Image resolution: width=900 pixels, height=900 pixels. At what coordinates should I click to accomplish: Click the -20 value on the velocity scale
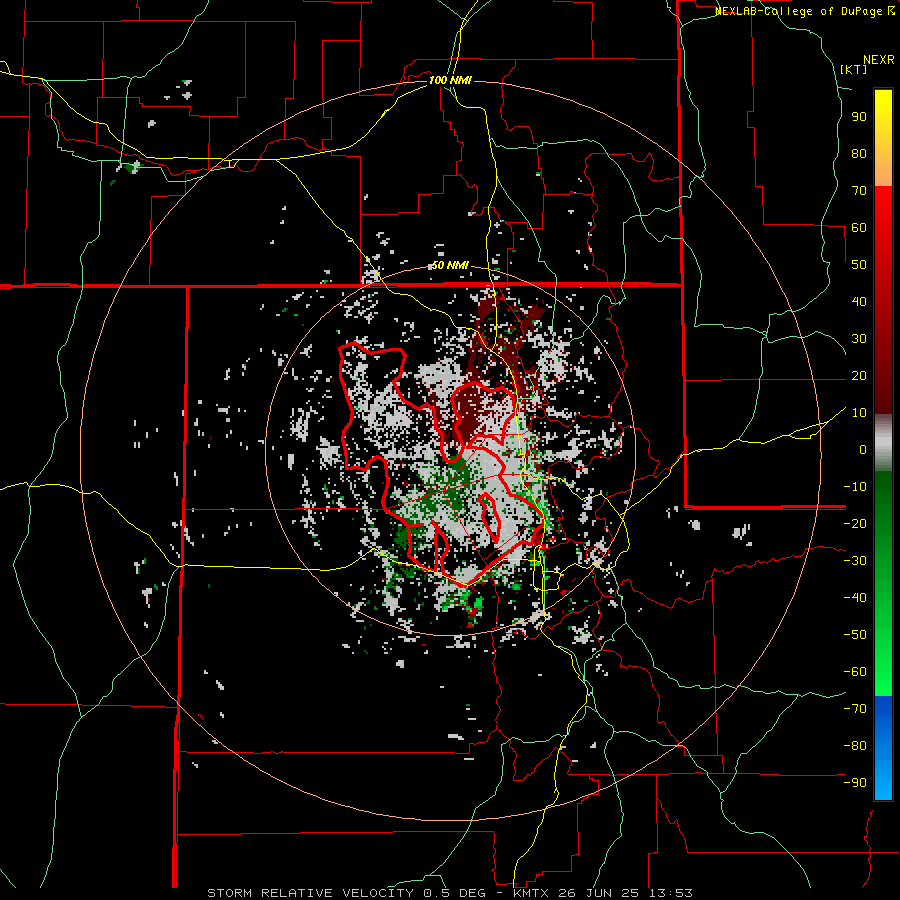pos(855,523)
